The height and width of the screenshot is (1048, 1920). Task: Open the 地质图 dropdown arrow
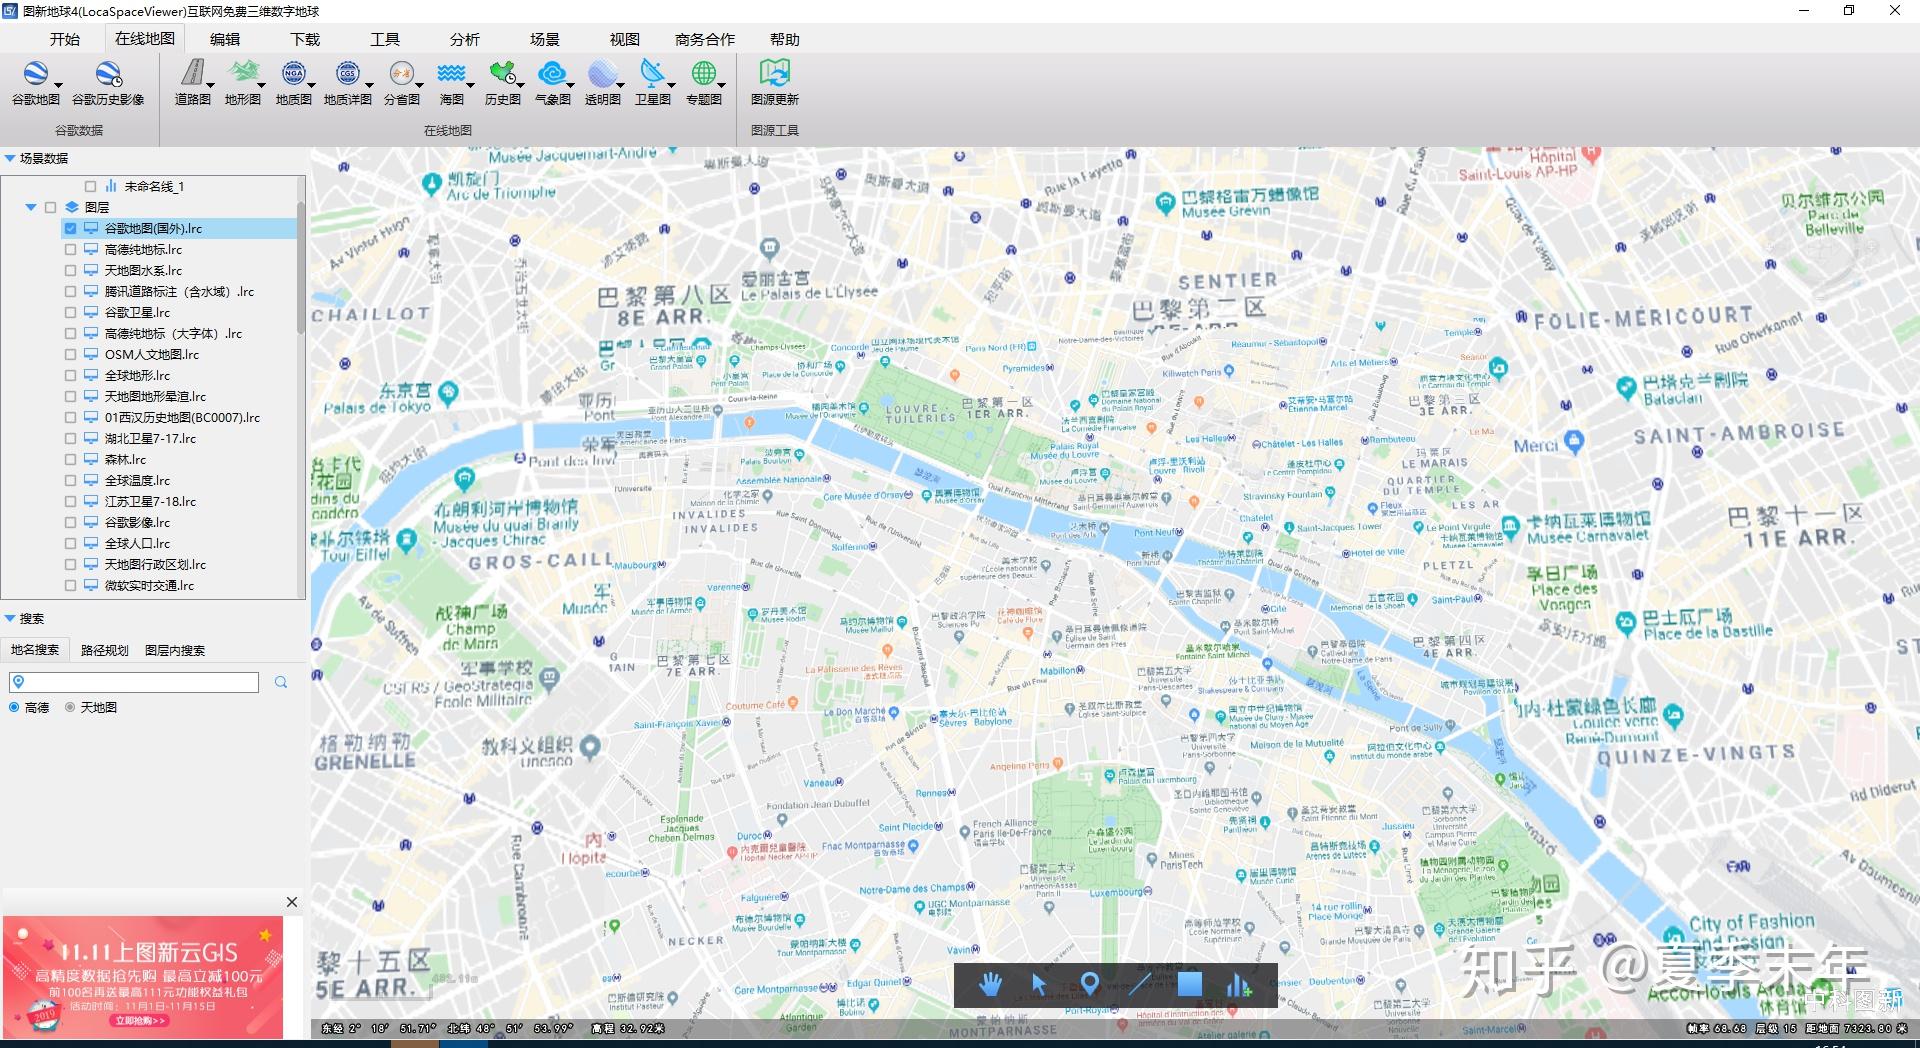click(311, 85)
